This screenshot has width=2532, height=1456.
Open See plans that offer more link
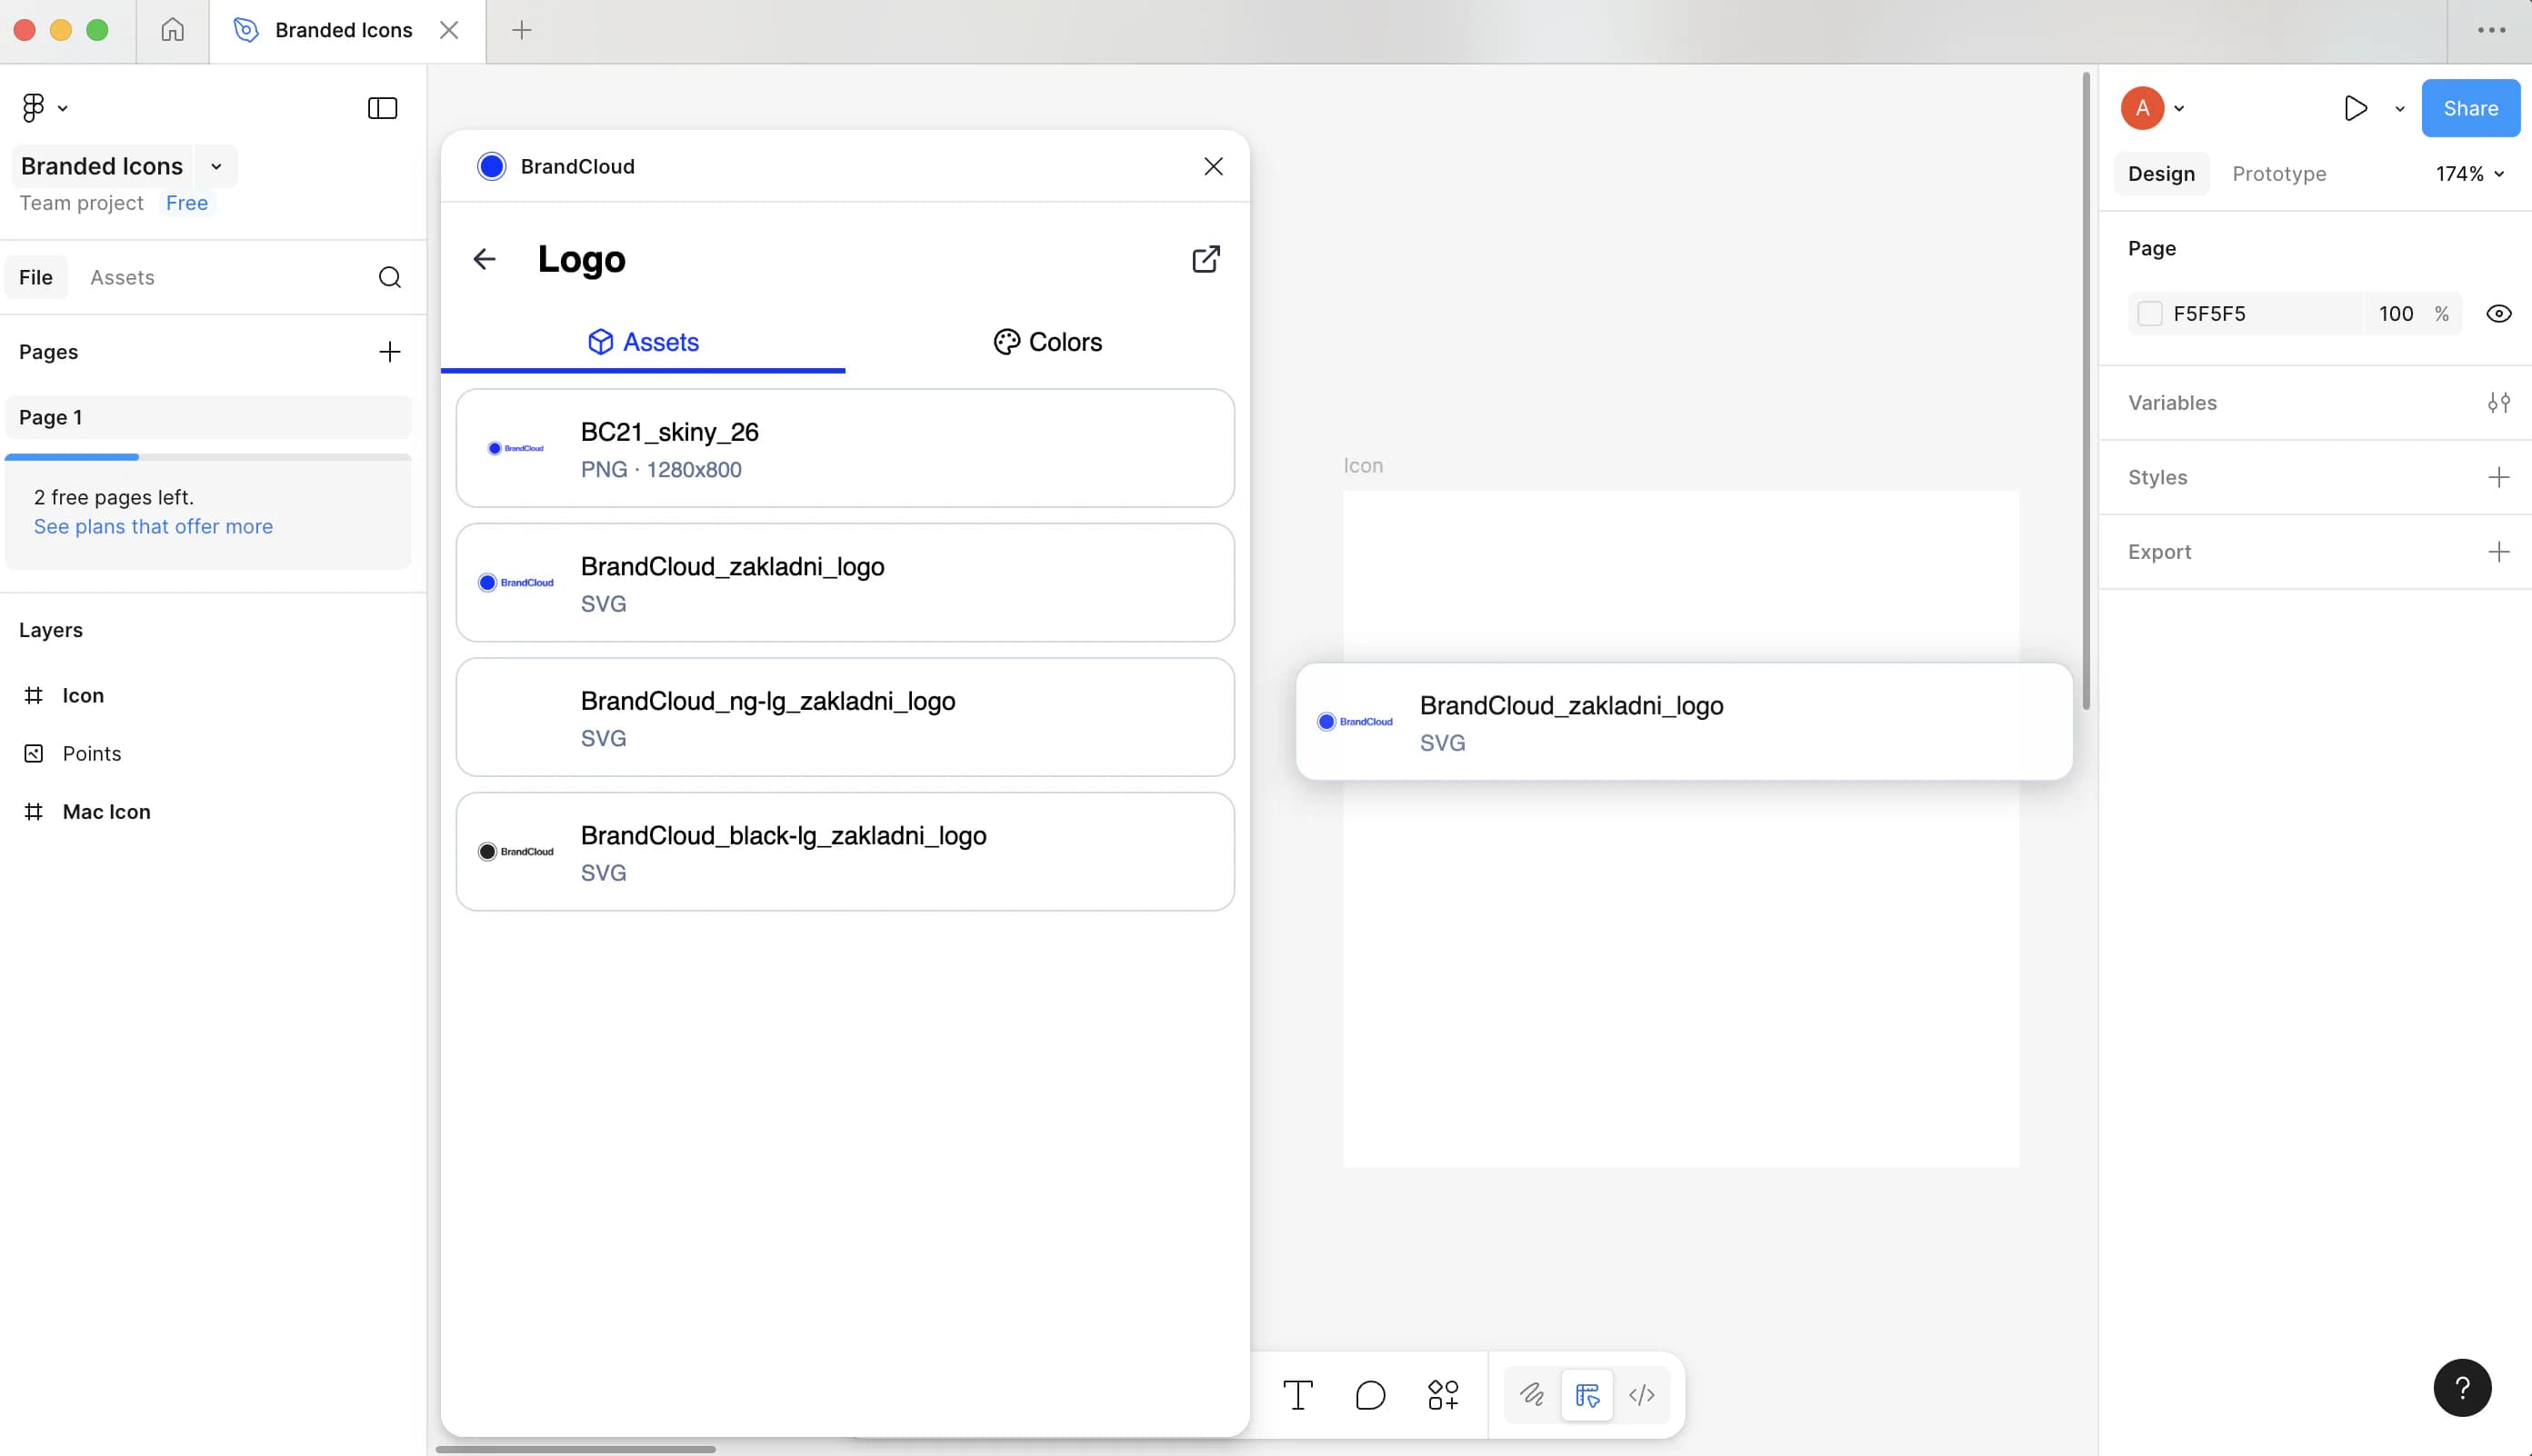click(x=153, y=526)
